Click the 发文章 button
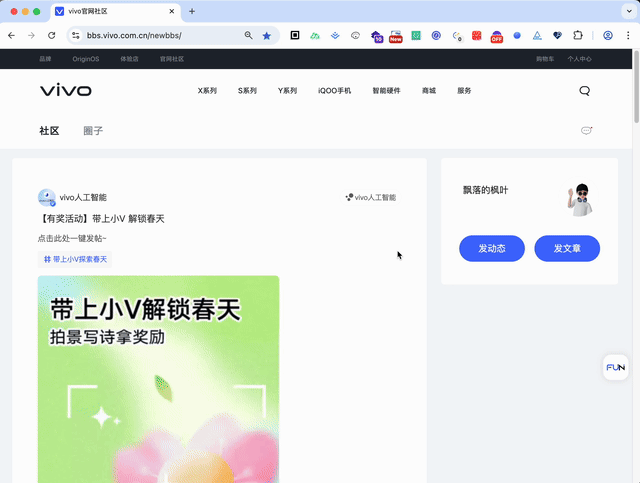The height and width of the screenshot is (483, 640). [567, 248]
